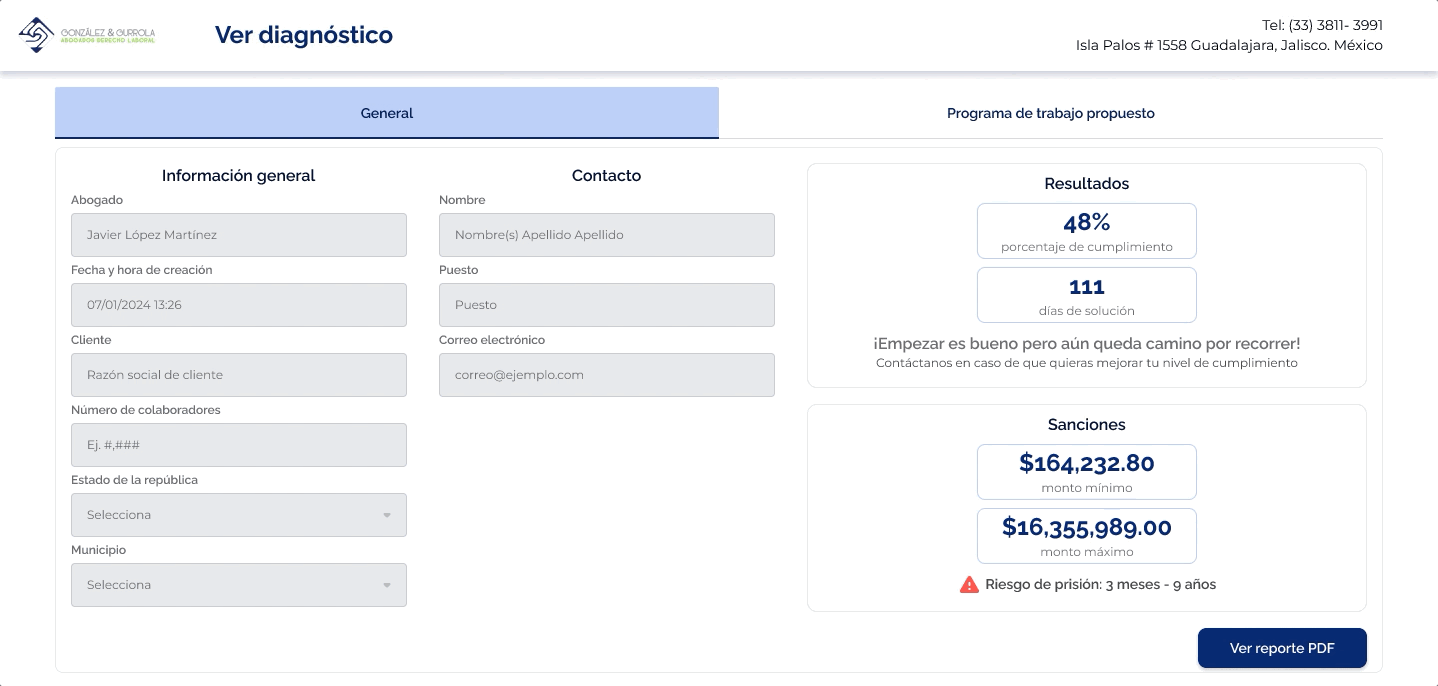This screenshot has height=686, width=1438.
Task: Click the 48% porcentaje de cumplimiento card
Action: pos(1087,231)
